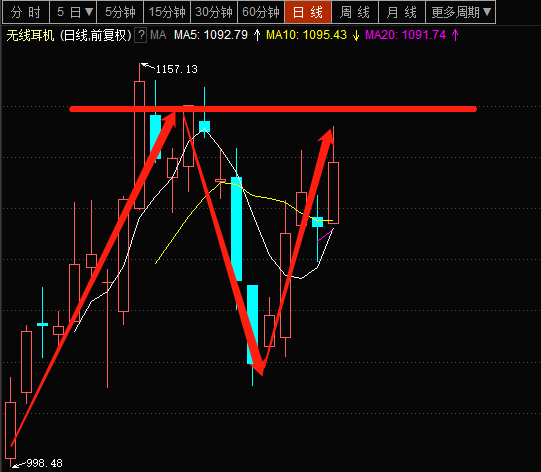Expand the 更多周期 dropdown
This screenshot has width=541, height=472.
click(x=461, y=12)
